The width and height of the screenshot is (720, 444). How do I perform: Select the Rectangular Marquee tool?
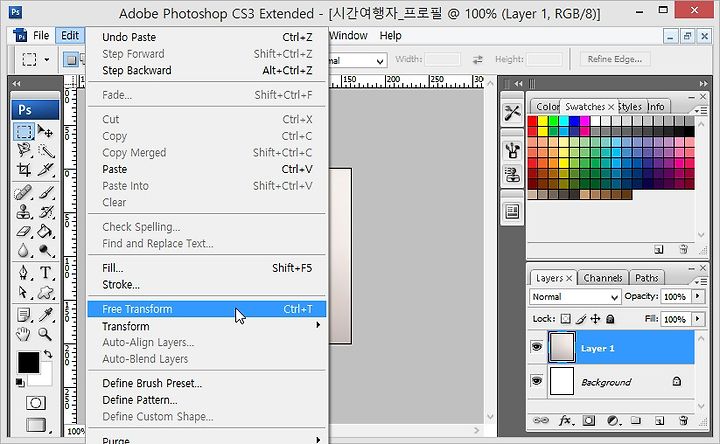tap(23, 132)
